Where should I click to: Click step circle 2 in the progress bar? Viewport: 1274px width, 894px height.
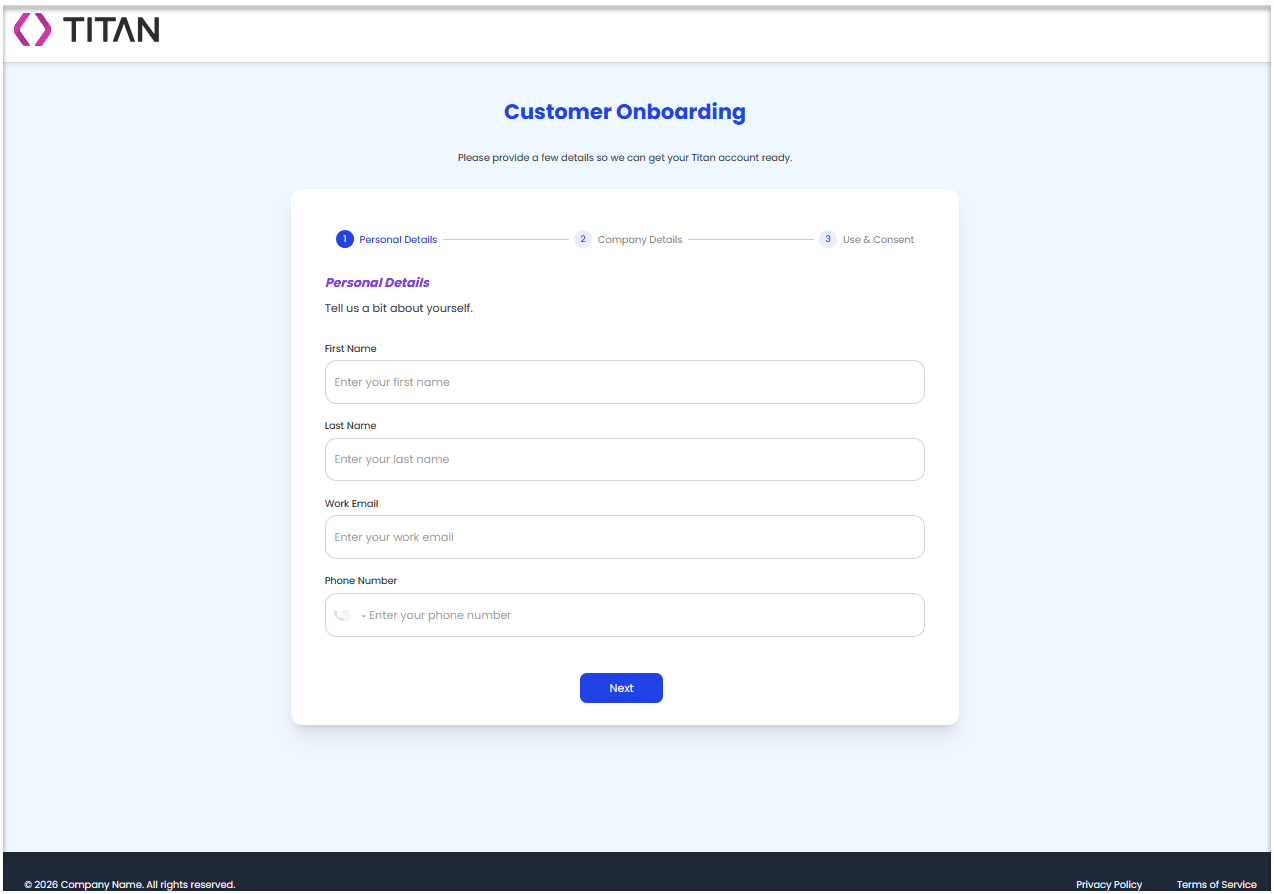click(583, 239)
